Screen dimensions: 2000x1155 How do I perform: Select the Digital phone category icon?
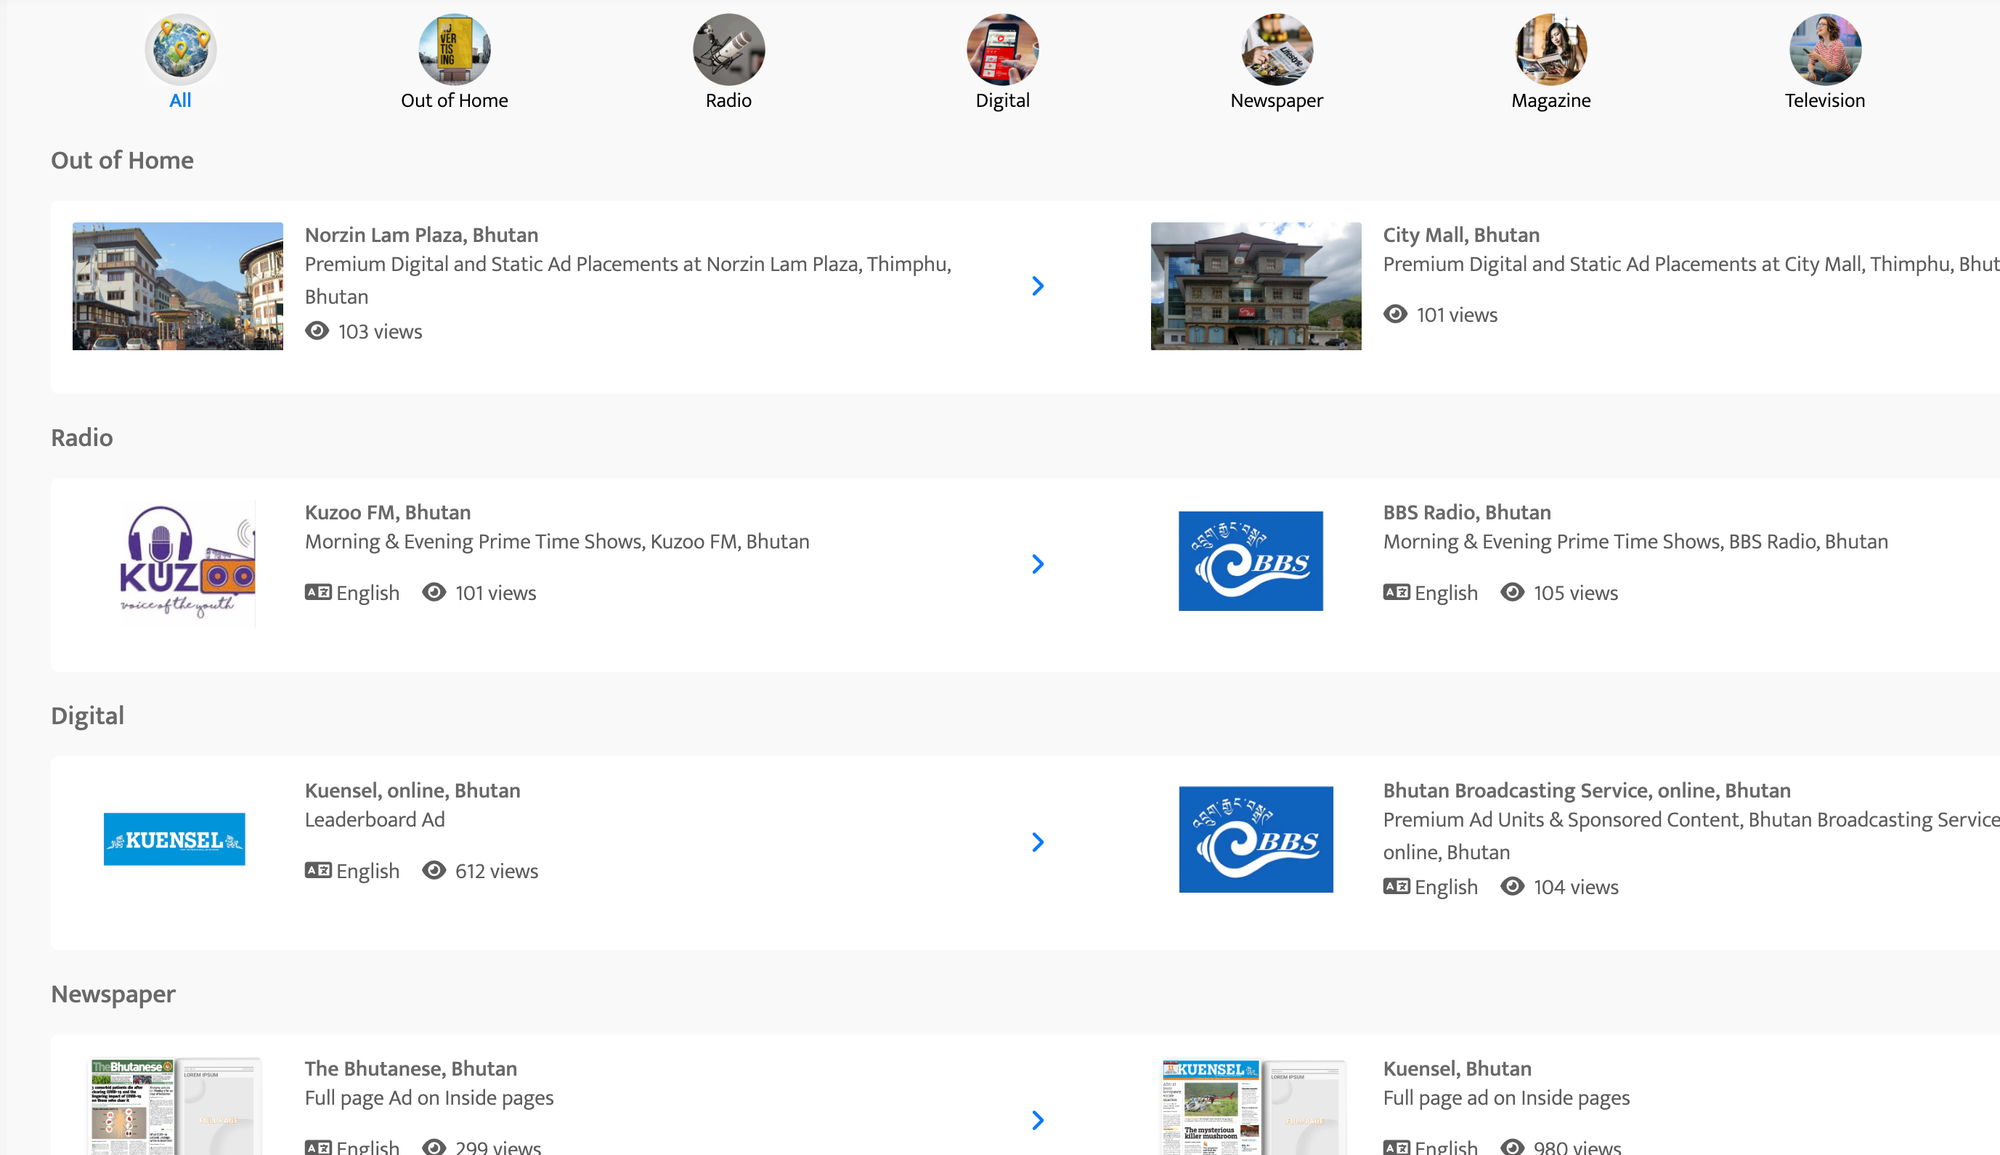1002,49
